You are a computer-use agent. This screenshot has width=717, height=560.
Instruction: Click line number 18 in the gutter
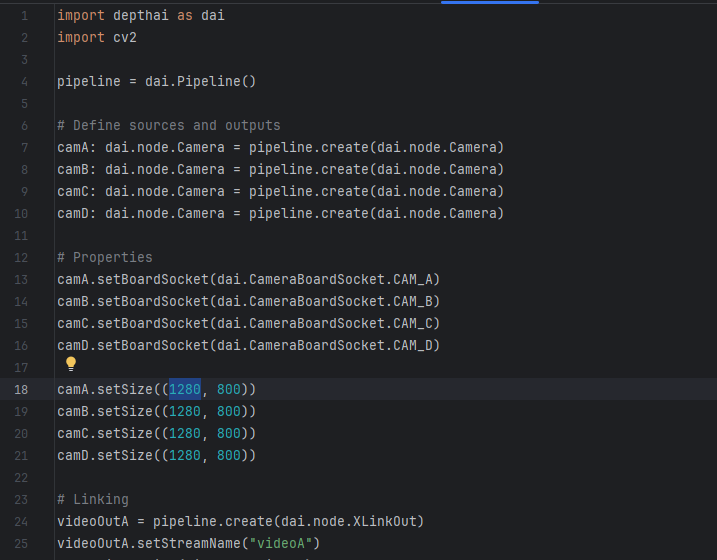coord(22,389)
